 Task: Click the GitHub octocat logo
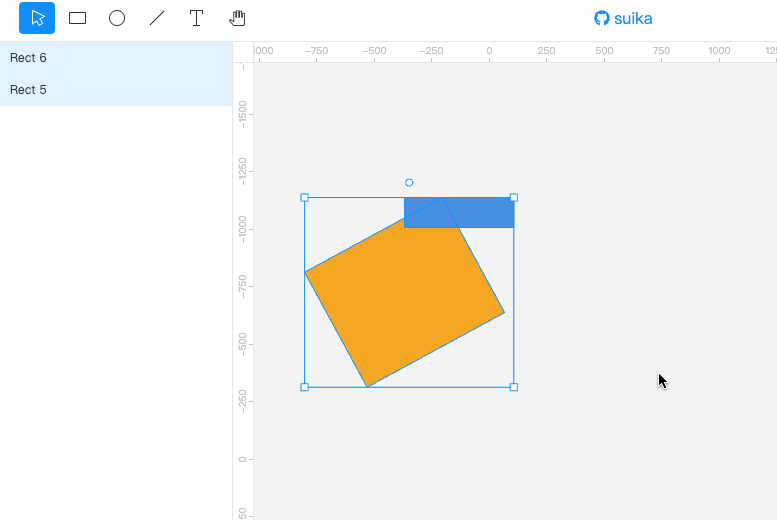602,18
